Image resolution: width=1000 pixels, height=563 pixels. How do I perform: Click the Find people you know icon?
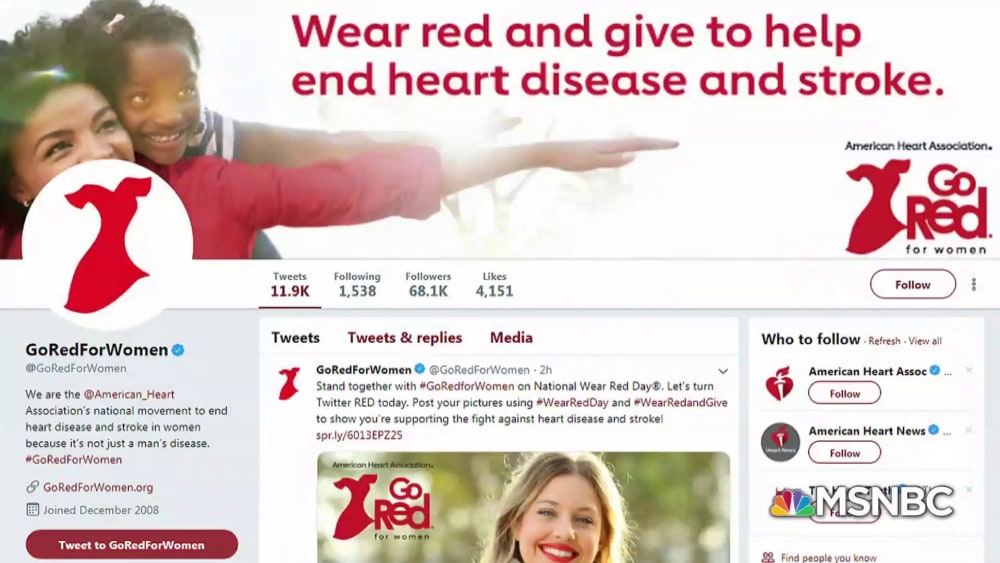point(768,557)
